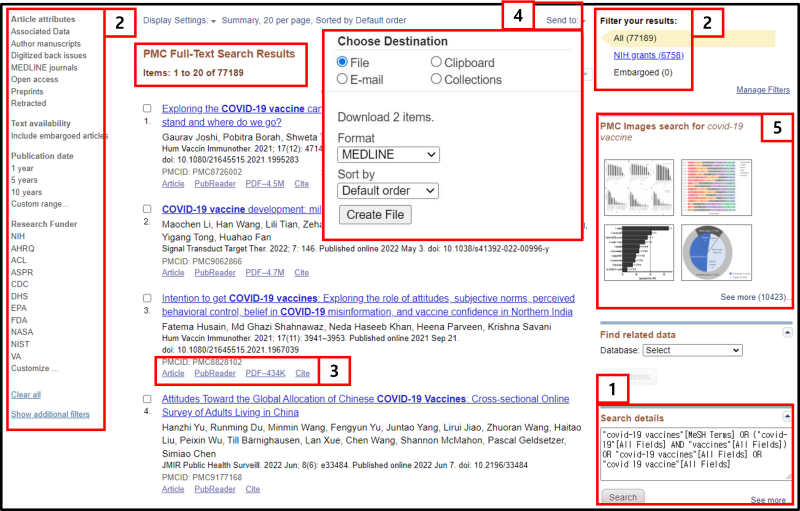
Task: Open the Database Select dropdown
Action: tap(692, 350)
